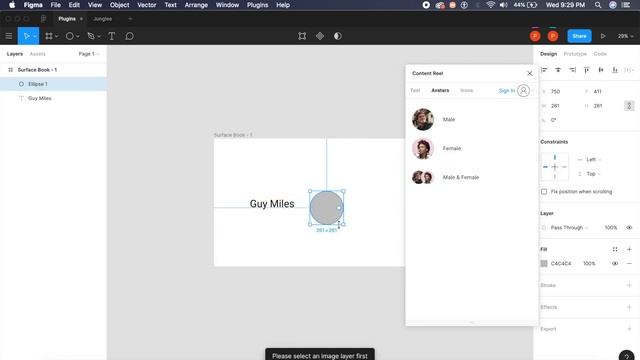Image resolution: width=640 pixels, height=360 pixels.
Task: Remove the C4C4C4 fill with the minus icon
Action: 629,264
